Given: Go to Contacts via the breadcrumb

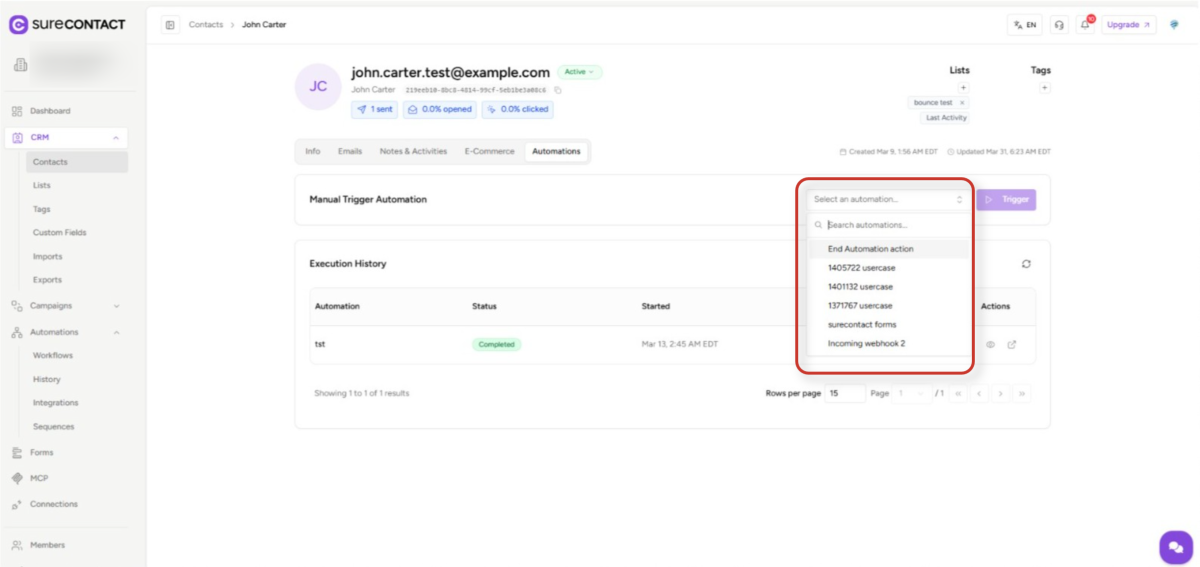Looking at the screenshot, I should [x=206, y=24].
